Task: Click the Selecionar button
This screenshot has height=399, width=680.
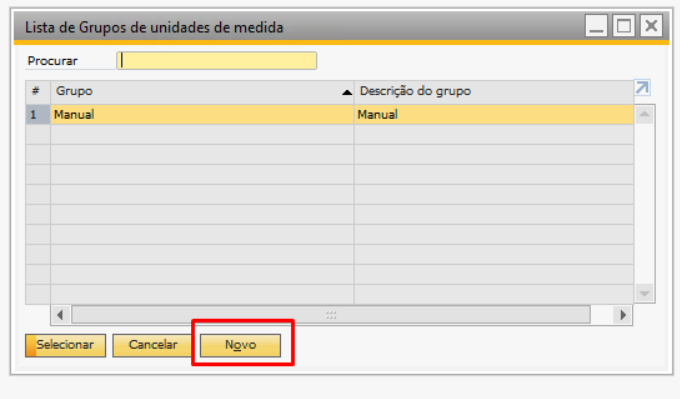Action: coord(65,345)
